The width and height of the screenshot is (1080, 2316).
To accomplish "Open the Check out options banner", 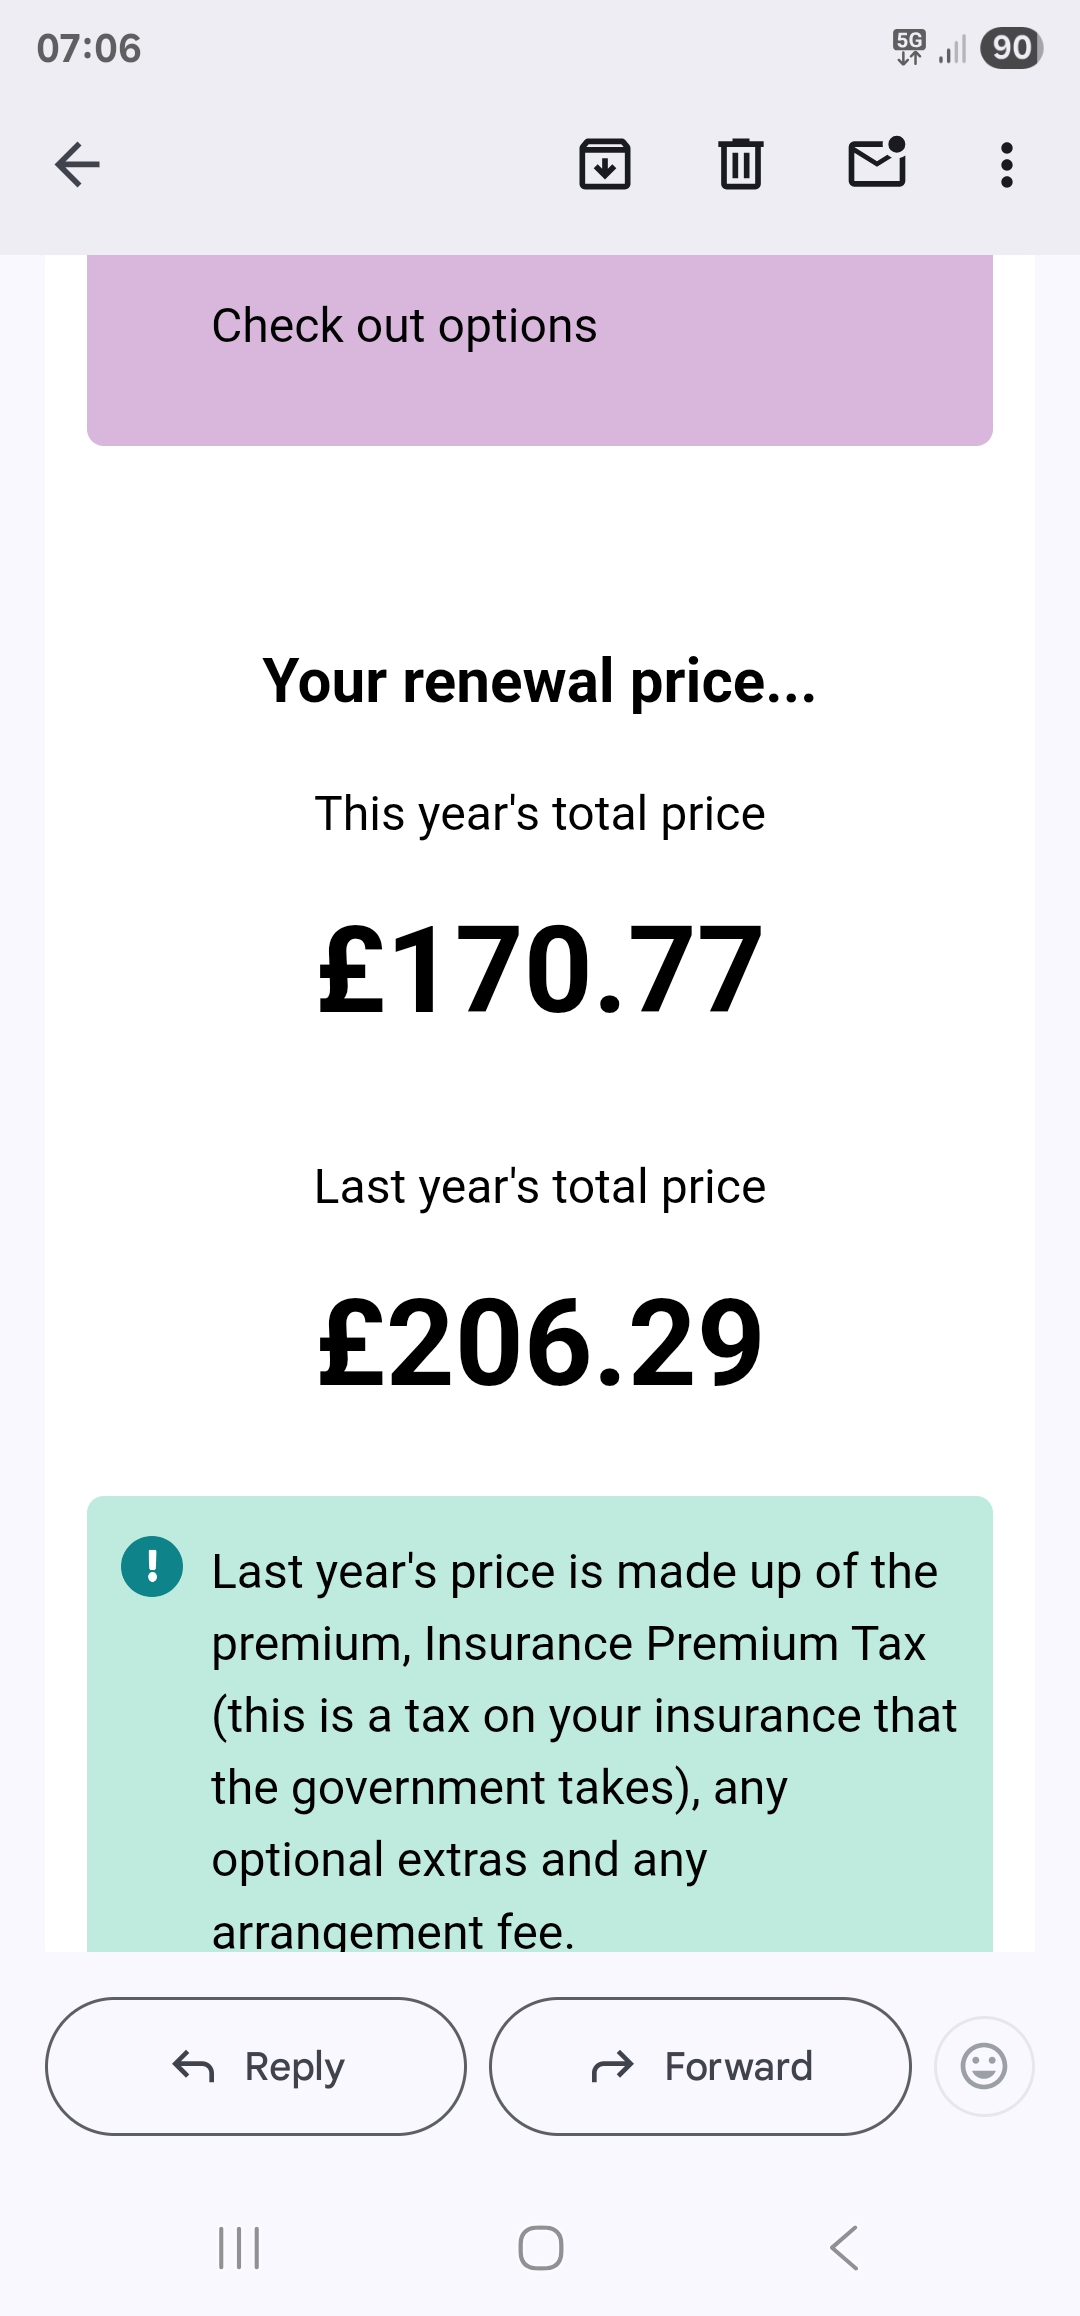I will click(540, 349).
